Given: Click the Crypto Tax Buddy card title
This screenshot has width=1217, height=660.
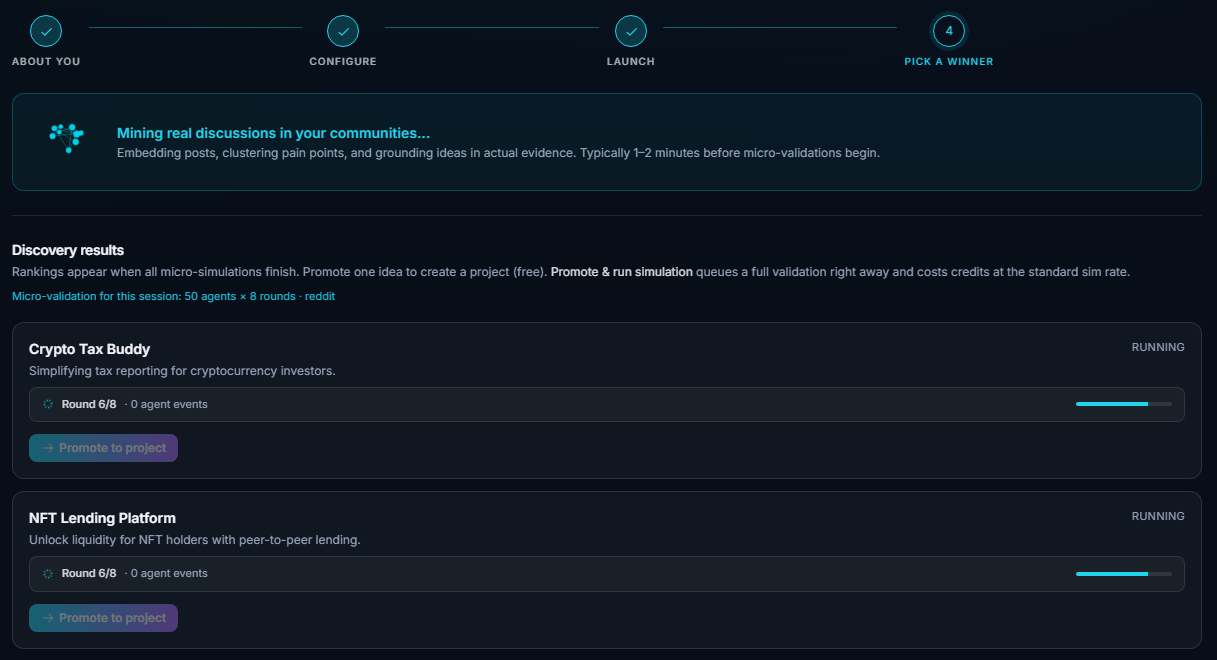Looking at the screenshot, I should coord(90,349).
